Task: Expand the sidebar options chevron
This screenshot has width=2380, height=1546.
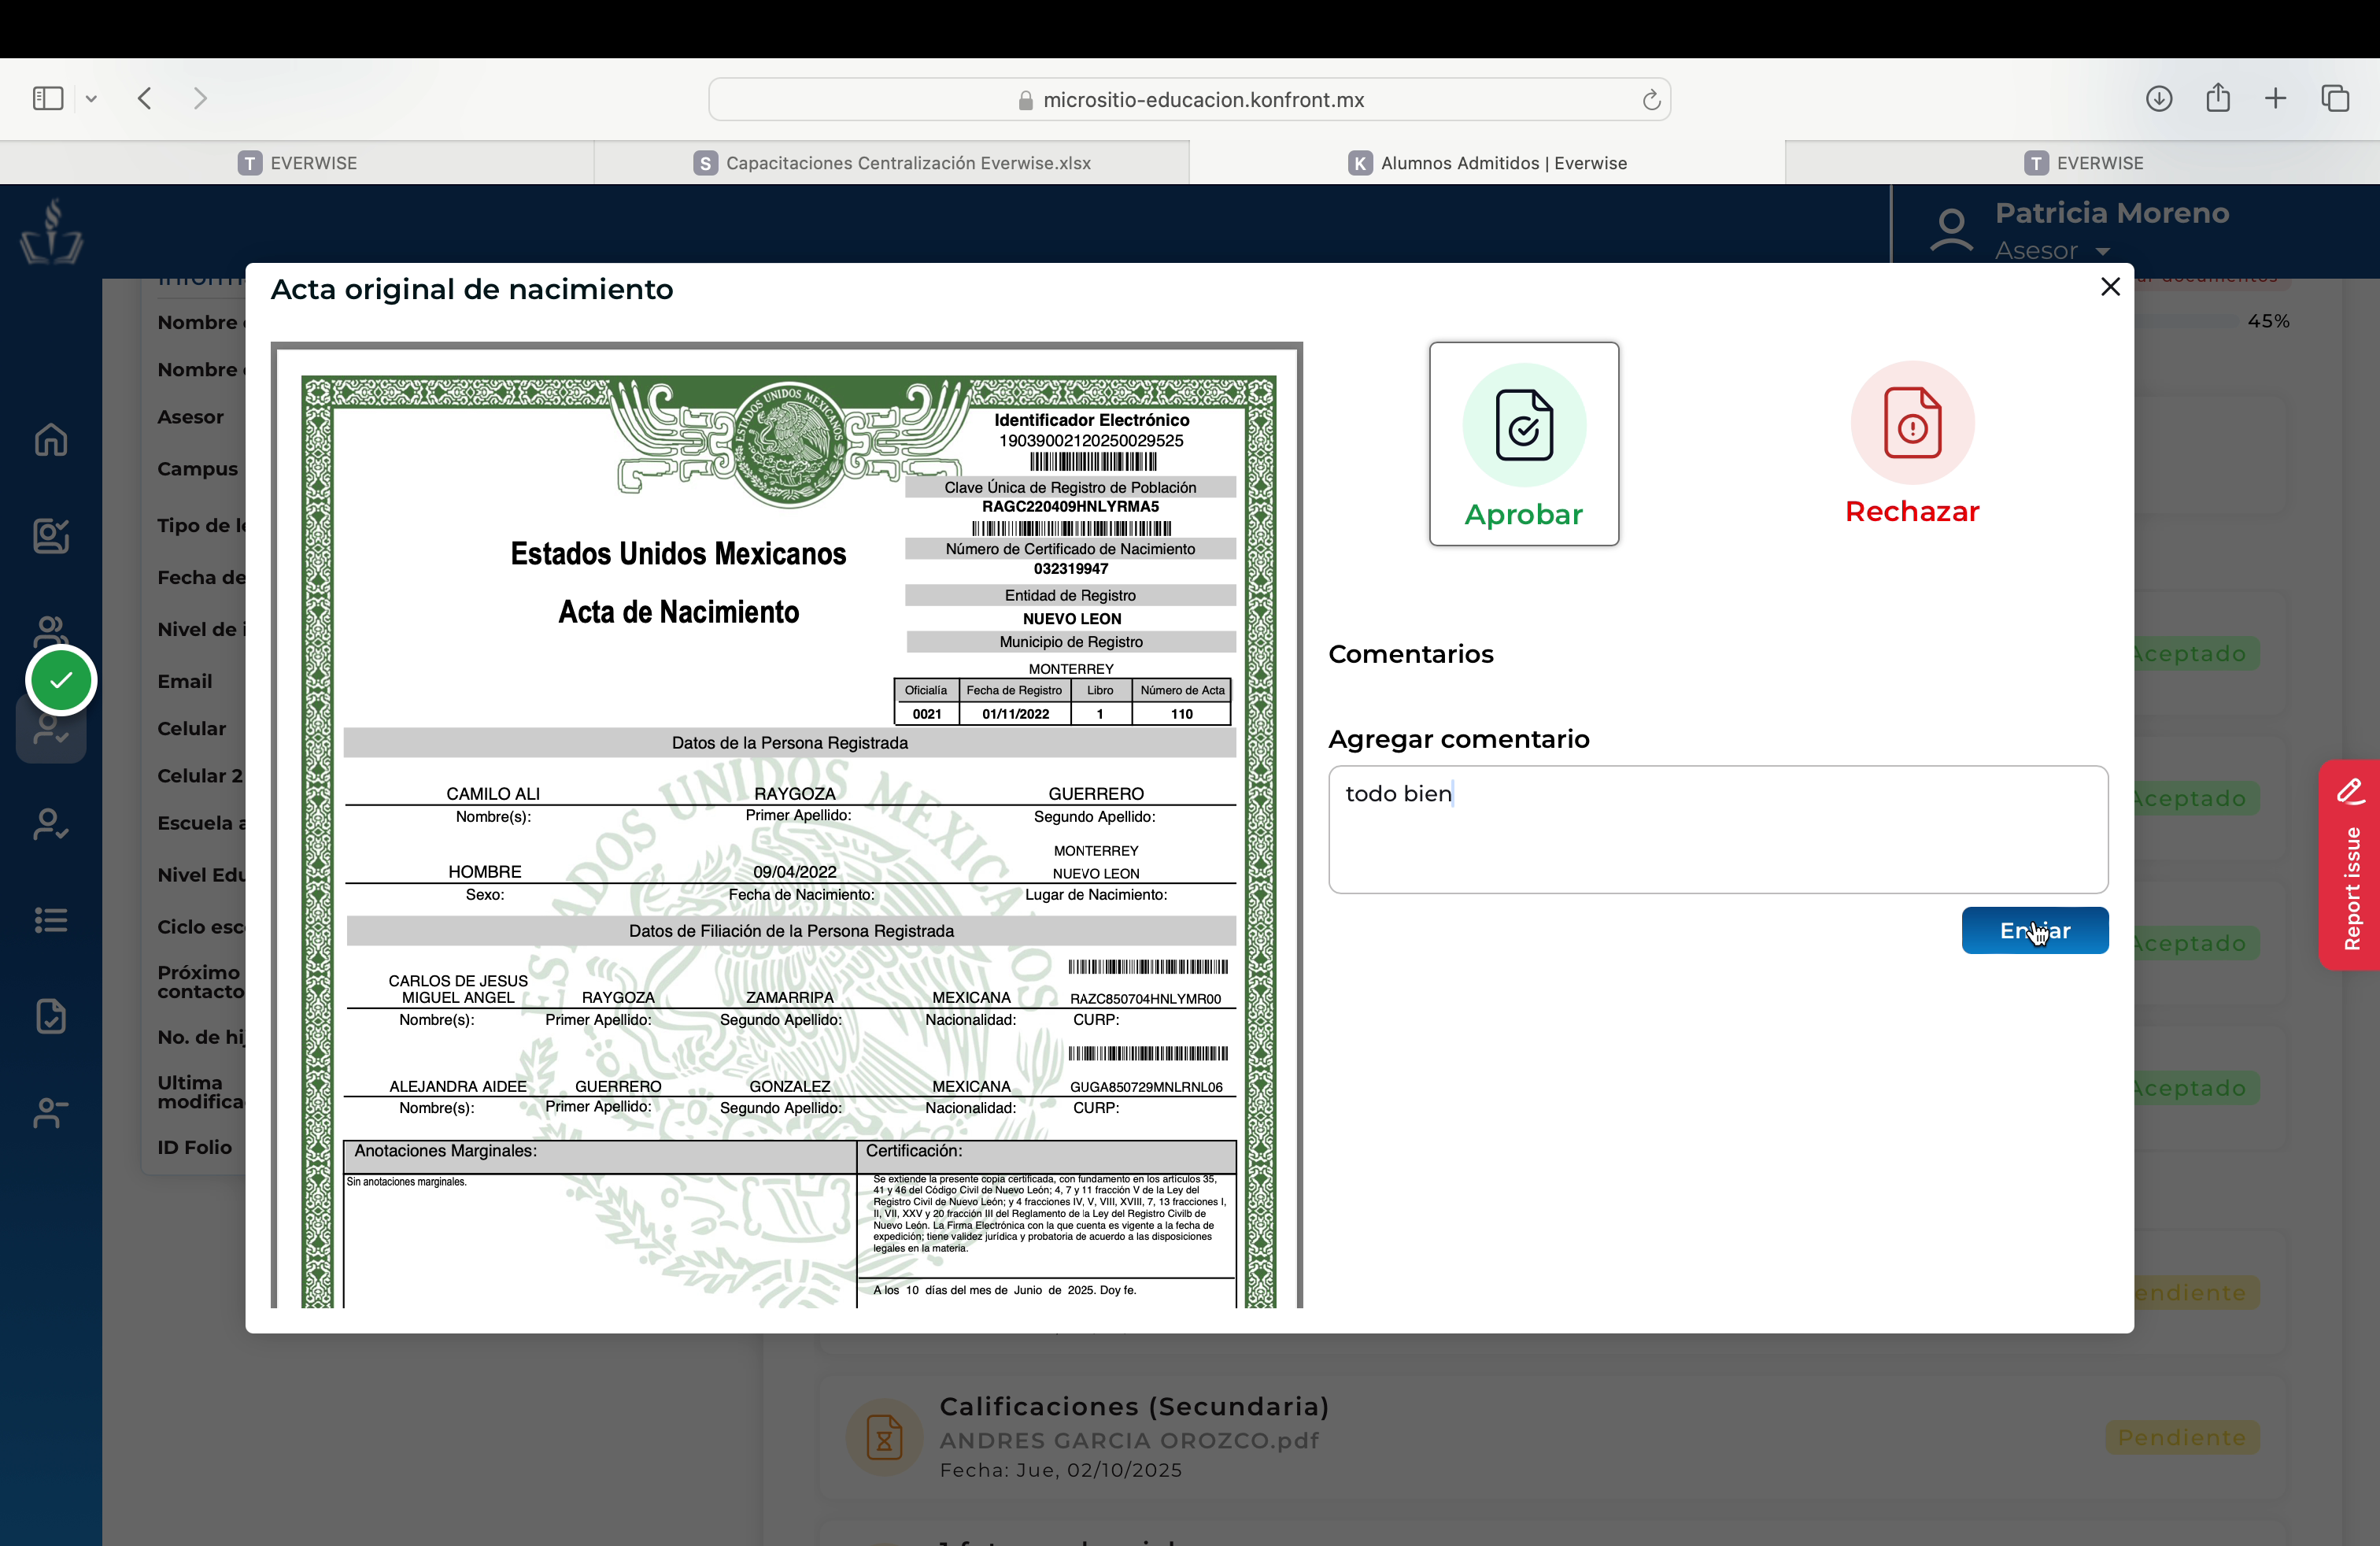Action: point(91,98)
